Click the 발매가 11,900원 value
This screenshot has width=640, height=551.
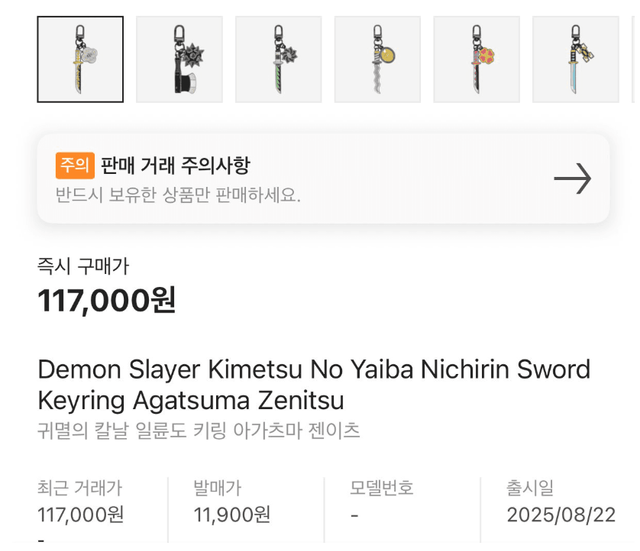[232, 514]
